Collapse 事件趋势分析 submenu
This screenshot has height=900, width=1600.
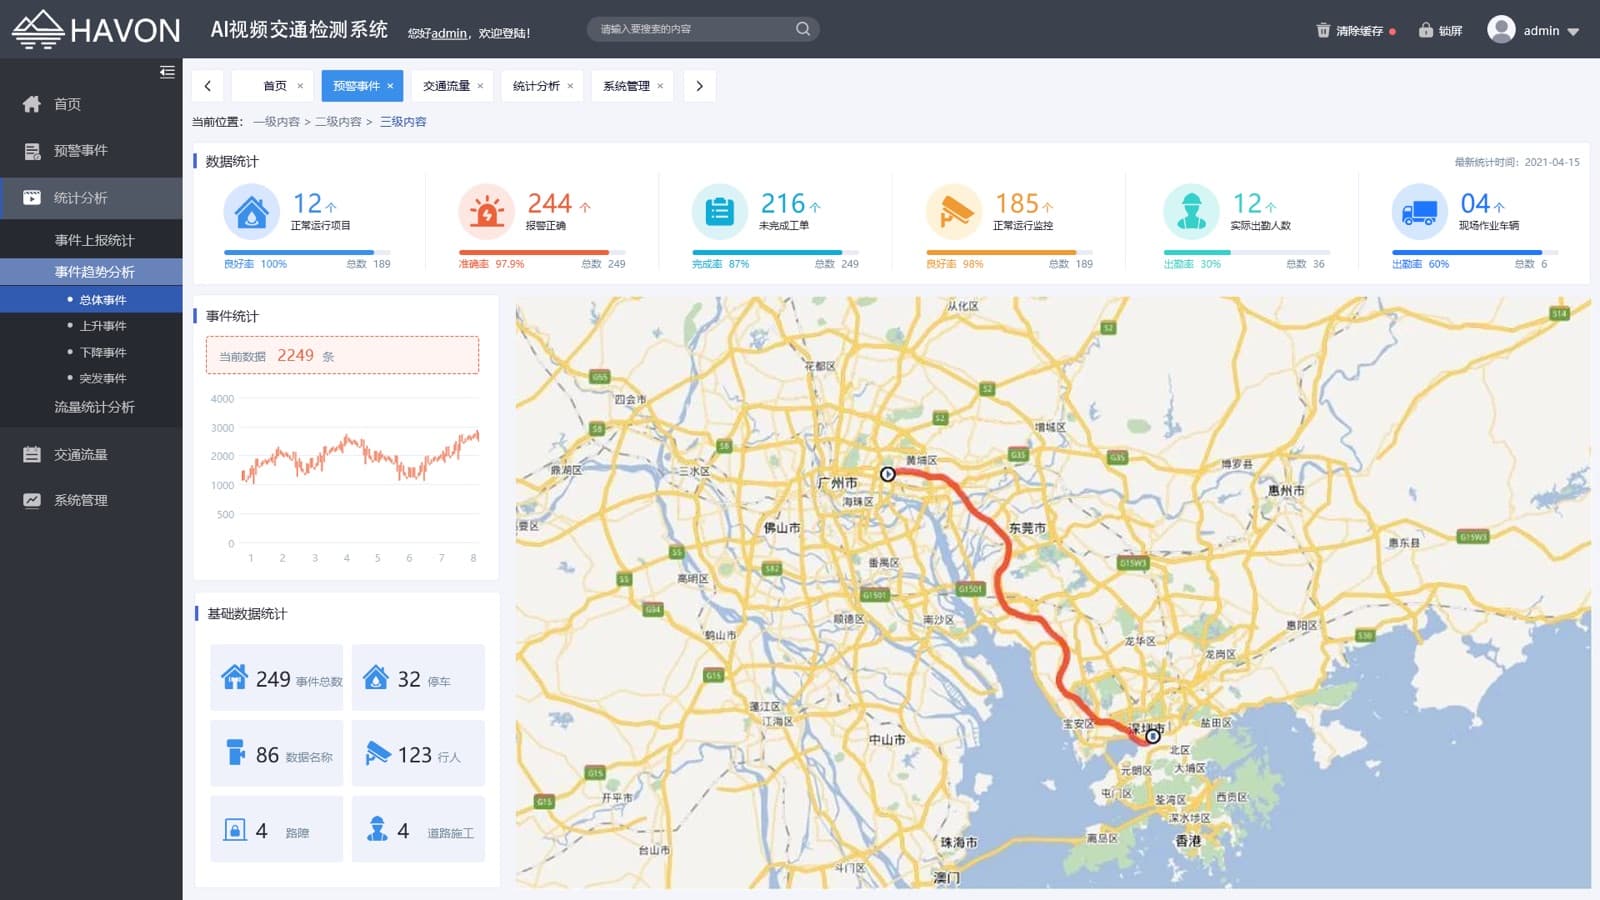coord(91,272)
